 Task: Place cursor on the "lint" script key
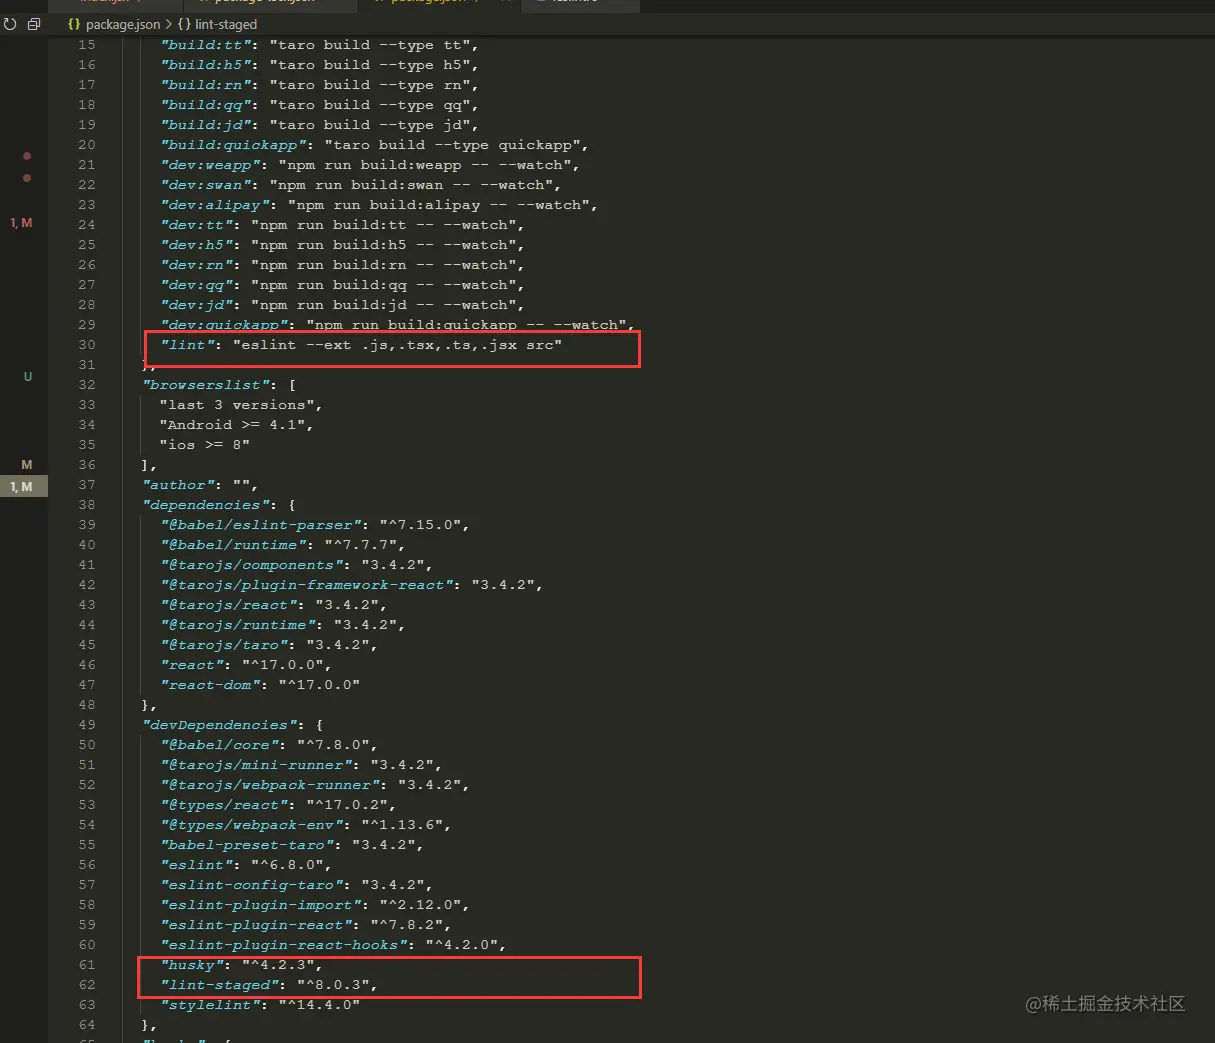(x=188, y=345)
